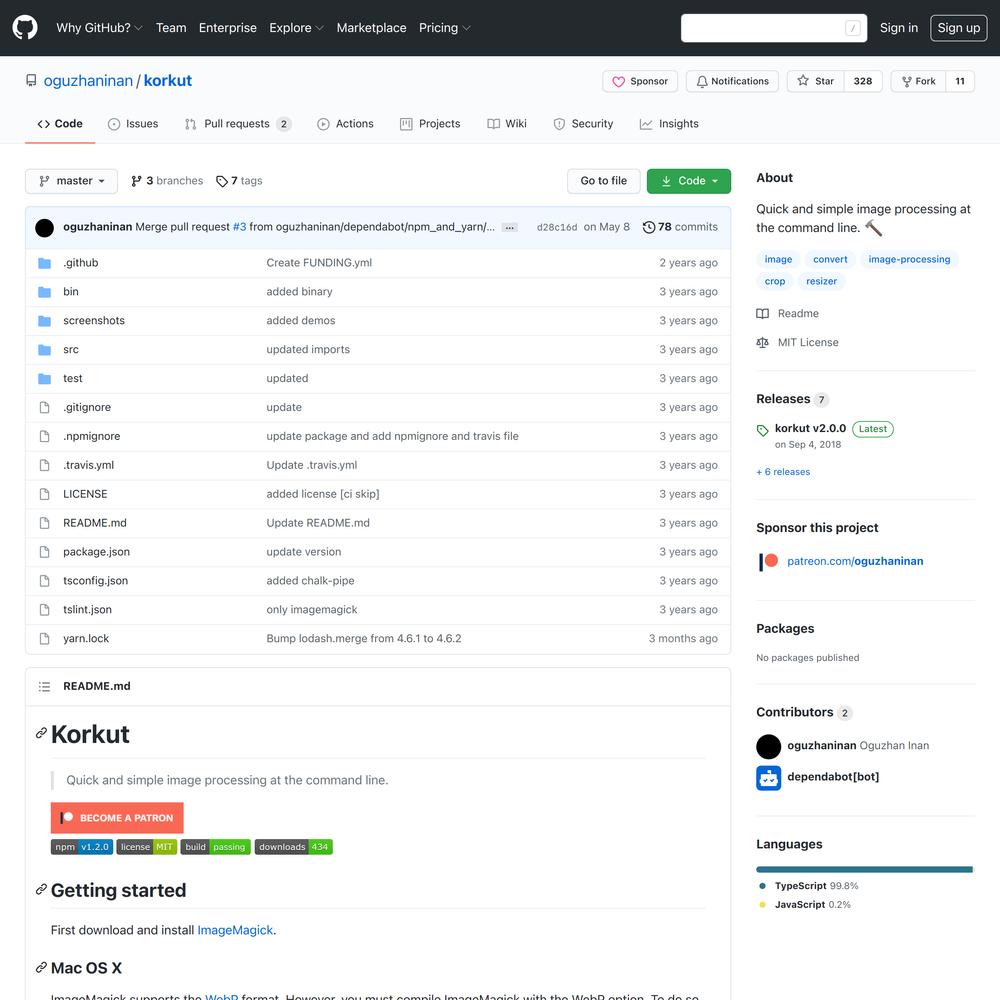This screenshot has height=1000, width=1000.
Task: Switch to the Issues tab
Action: click(x=133, y=124)
